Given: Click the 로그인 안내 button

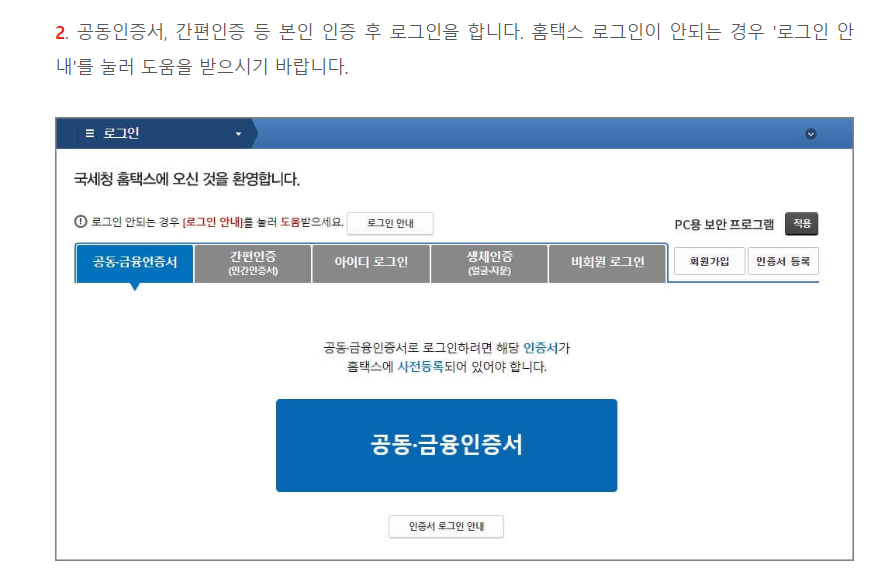Looking at the screenshot, I should tap(390, 223).
